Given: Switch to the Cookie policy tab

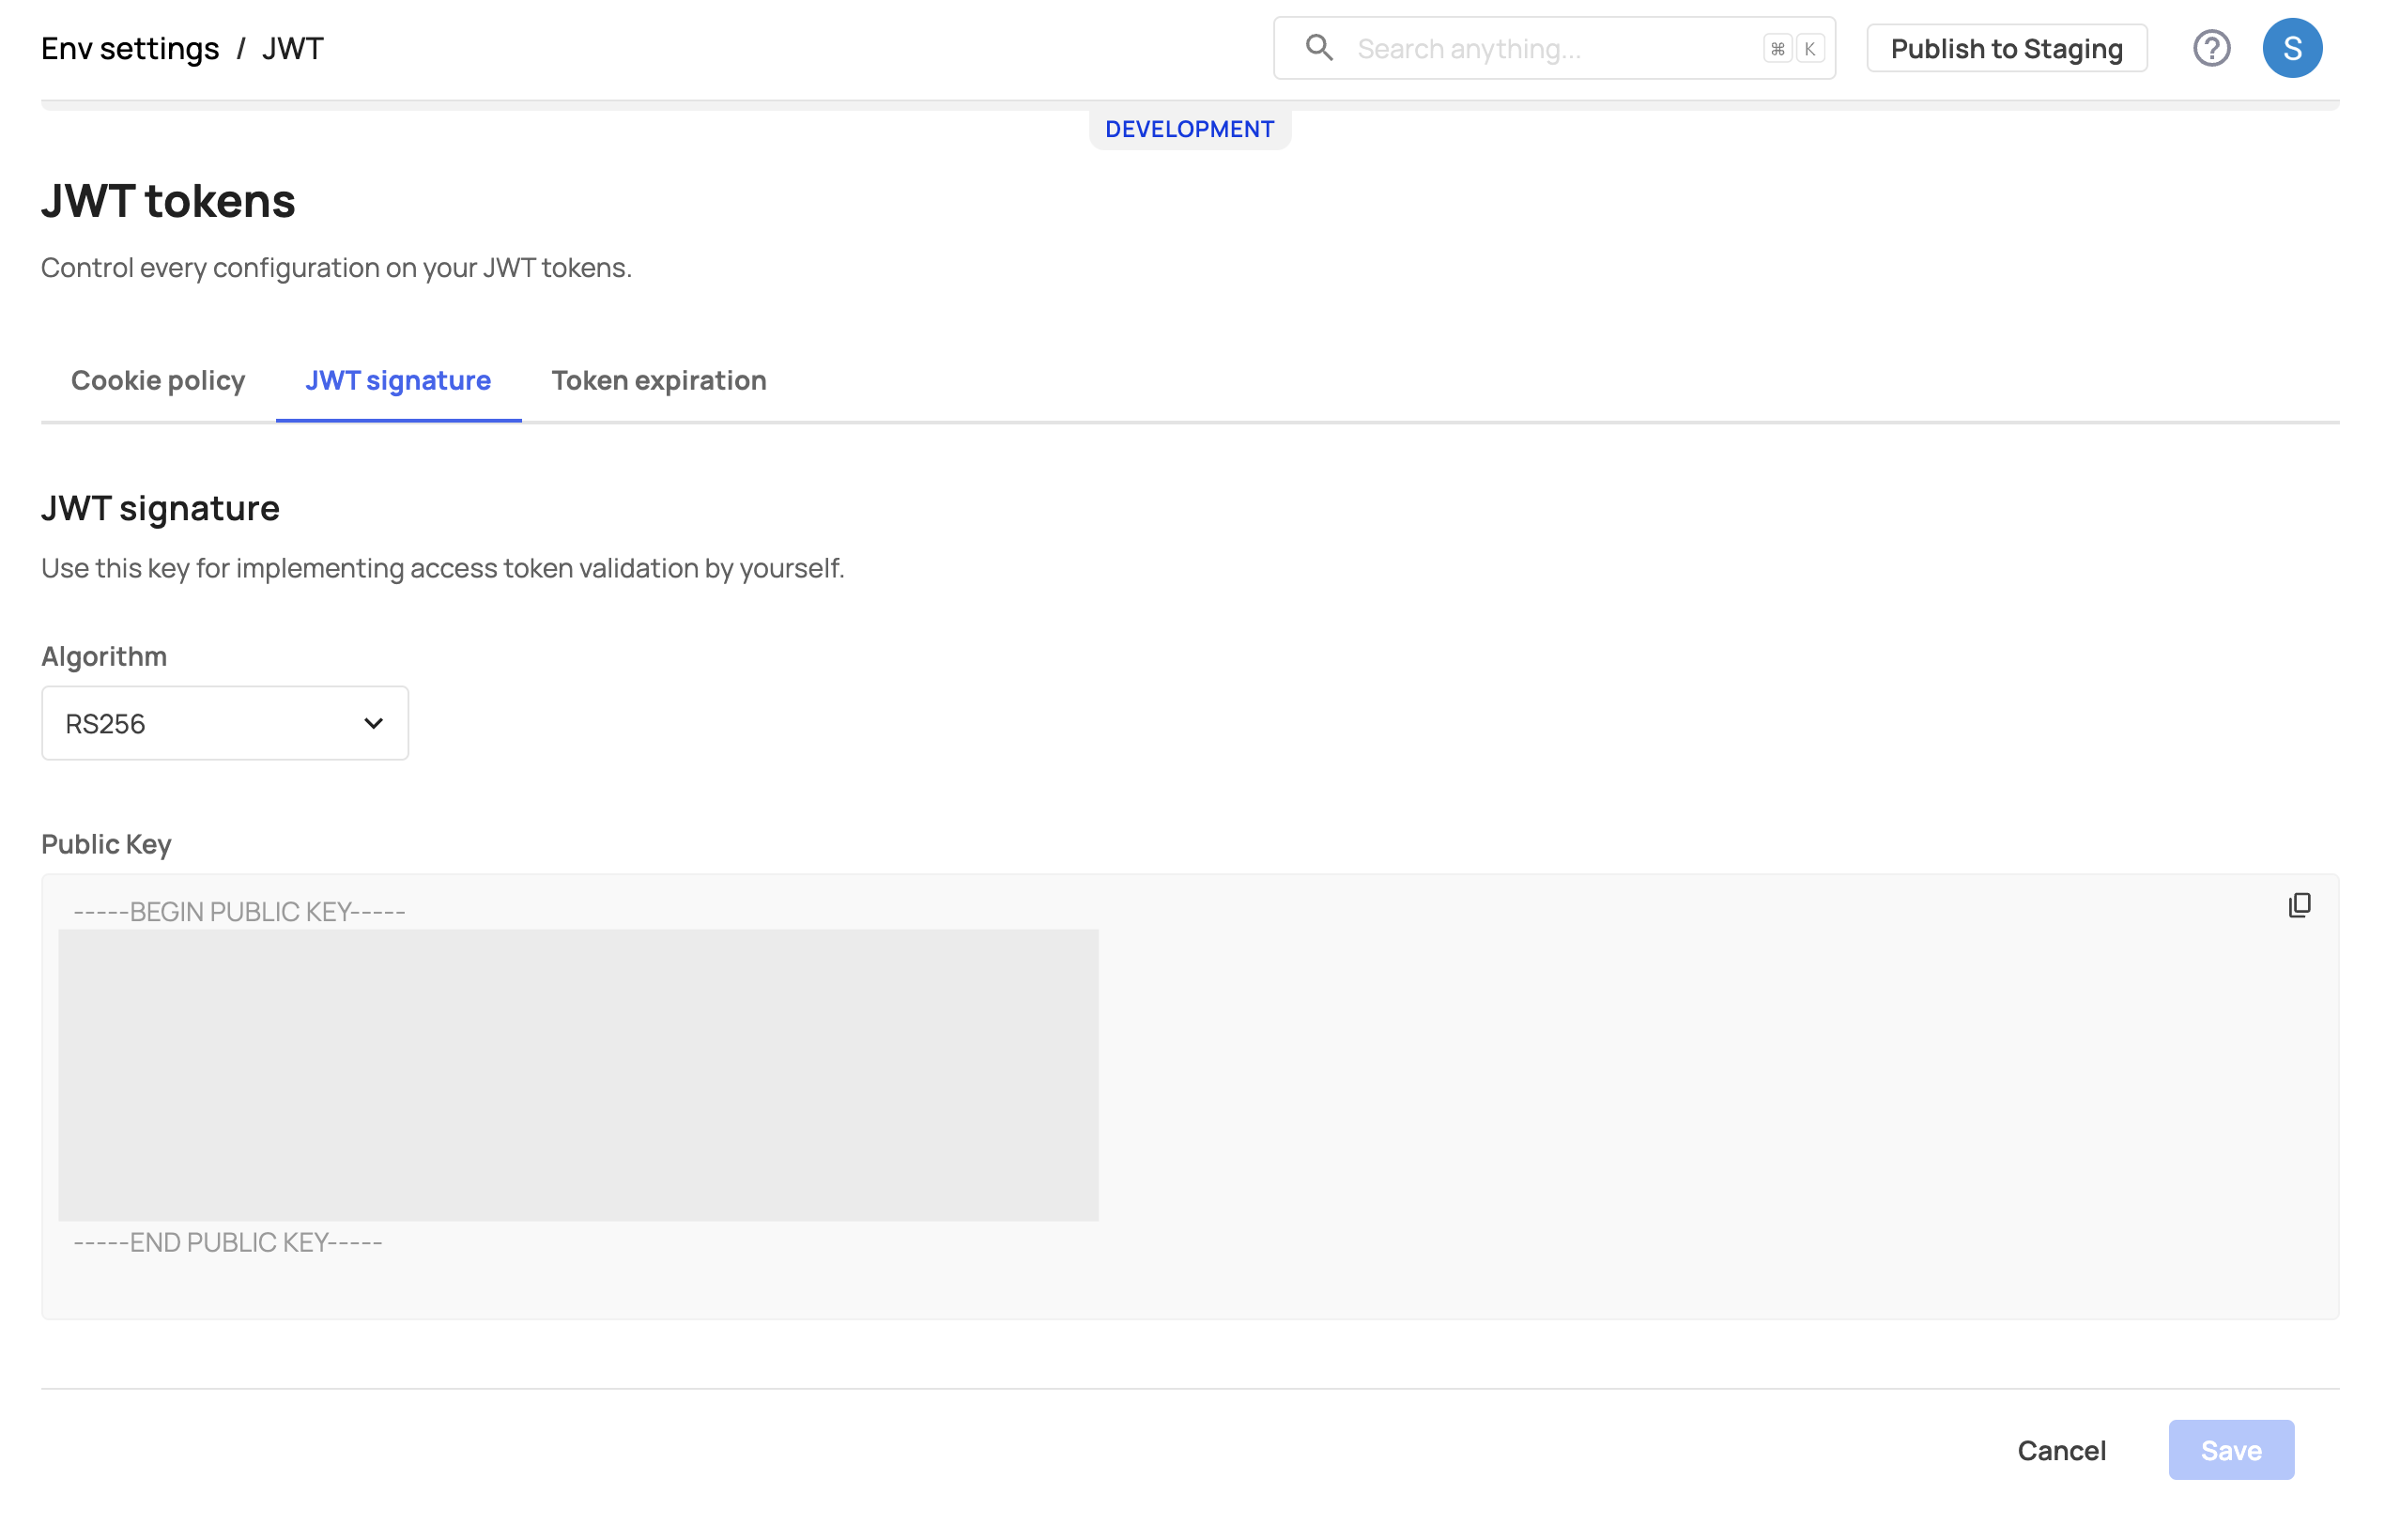Looking at the screenshot, I should (x=158, y=381).
